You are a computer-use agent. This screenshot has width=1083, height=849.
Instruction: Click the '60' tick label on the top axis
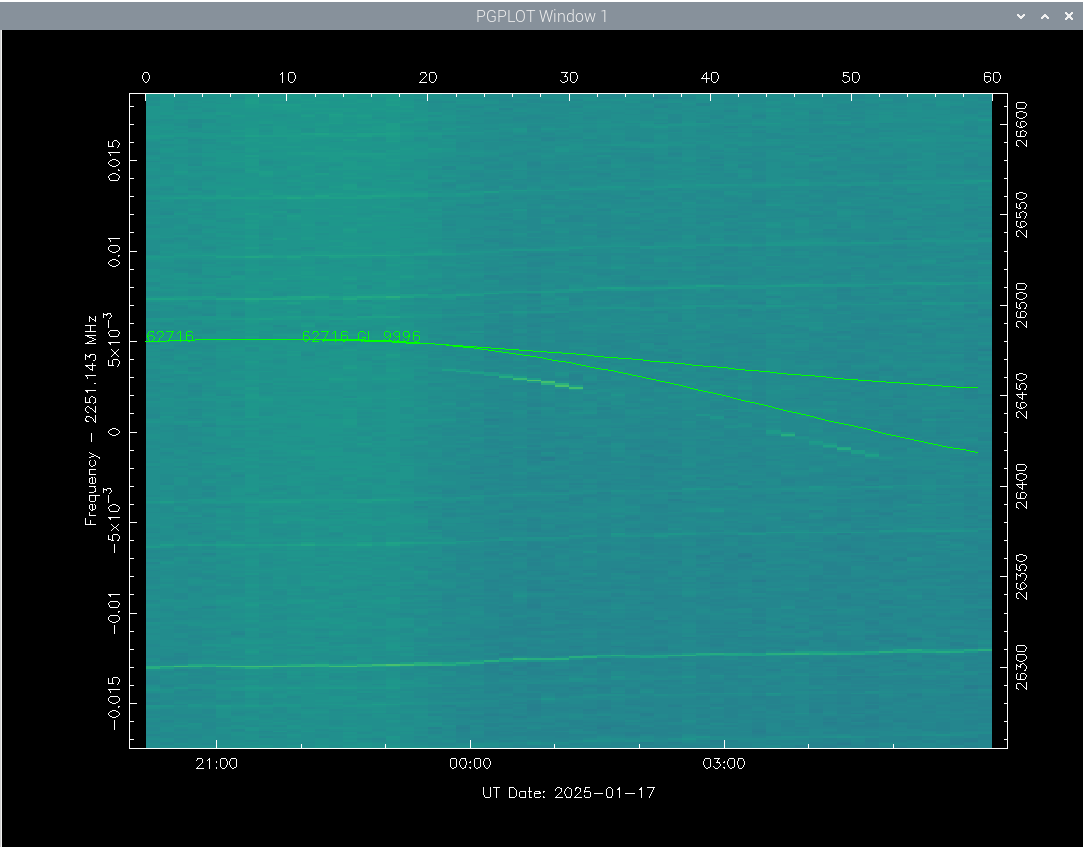(991, 76)
